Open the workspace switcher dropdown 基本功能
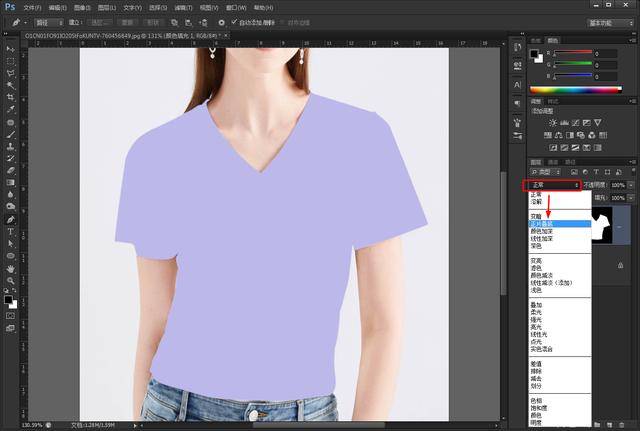Image resolution: width=640 pixels, height=431 pixels. tap(611, 23)
